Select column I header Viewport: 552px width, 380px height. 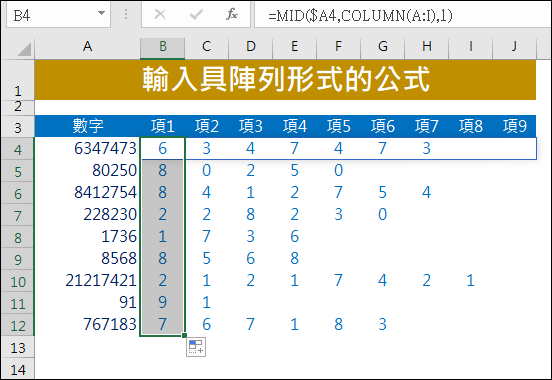coord(470,46)
